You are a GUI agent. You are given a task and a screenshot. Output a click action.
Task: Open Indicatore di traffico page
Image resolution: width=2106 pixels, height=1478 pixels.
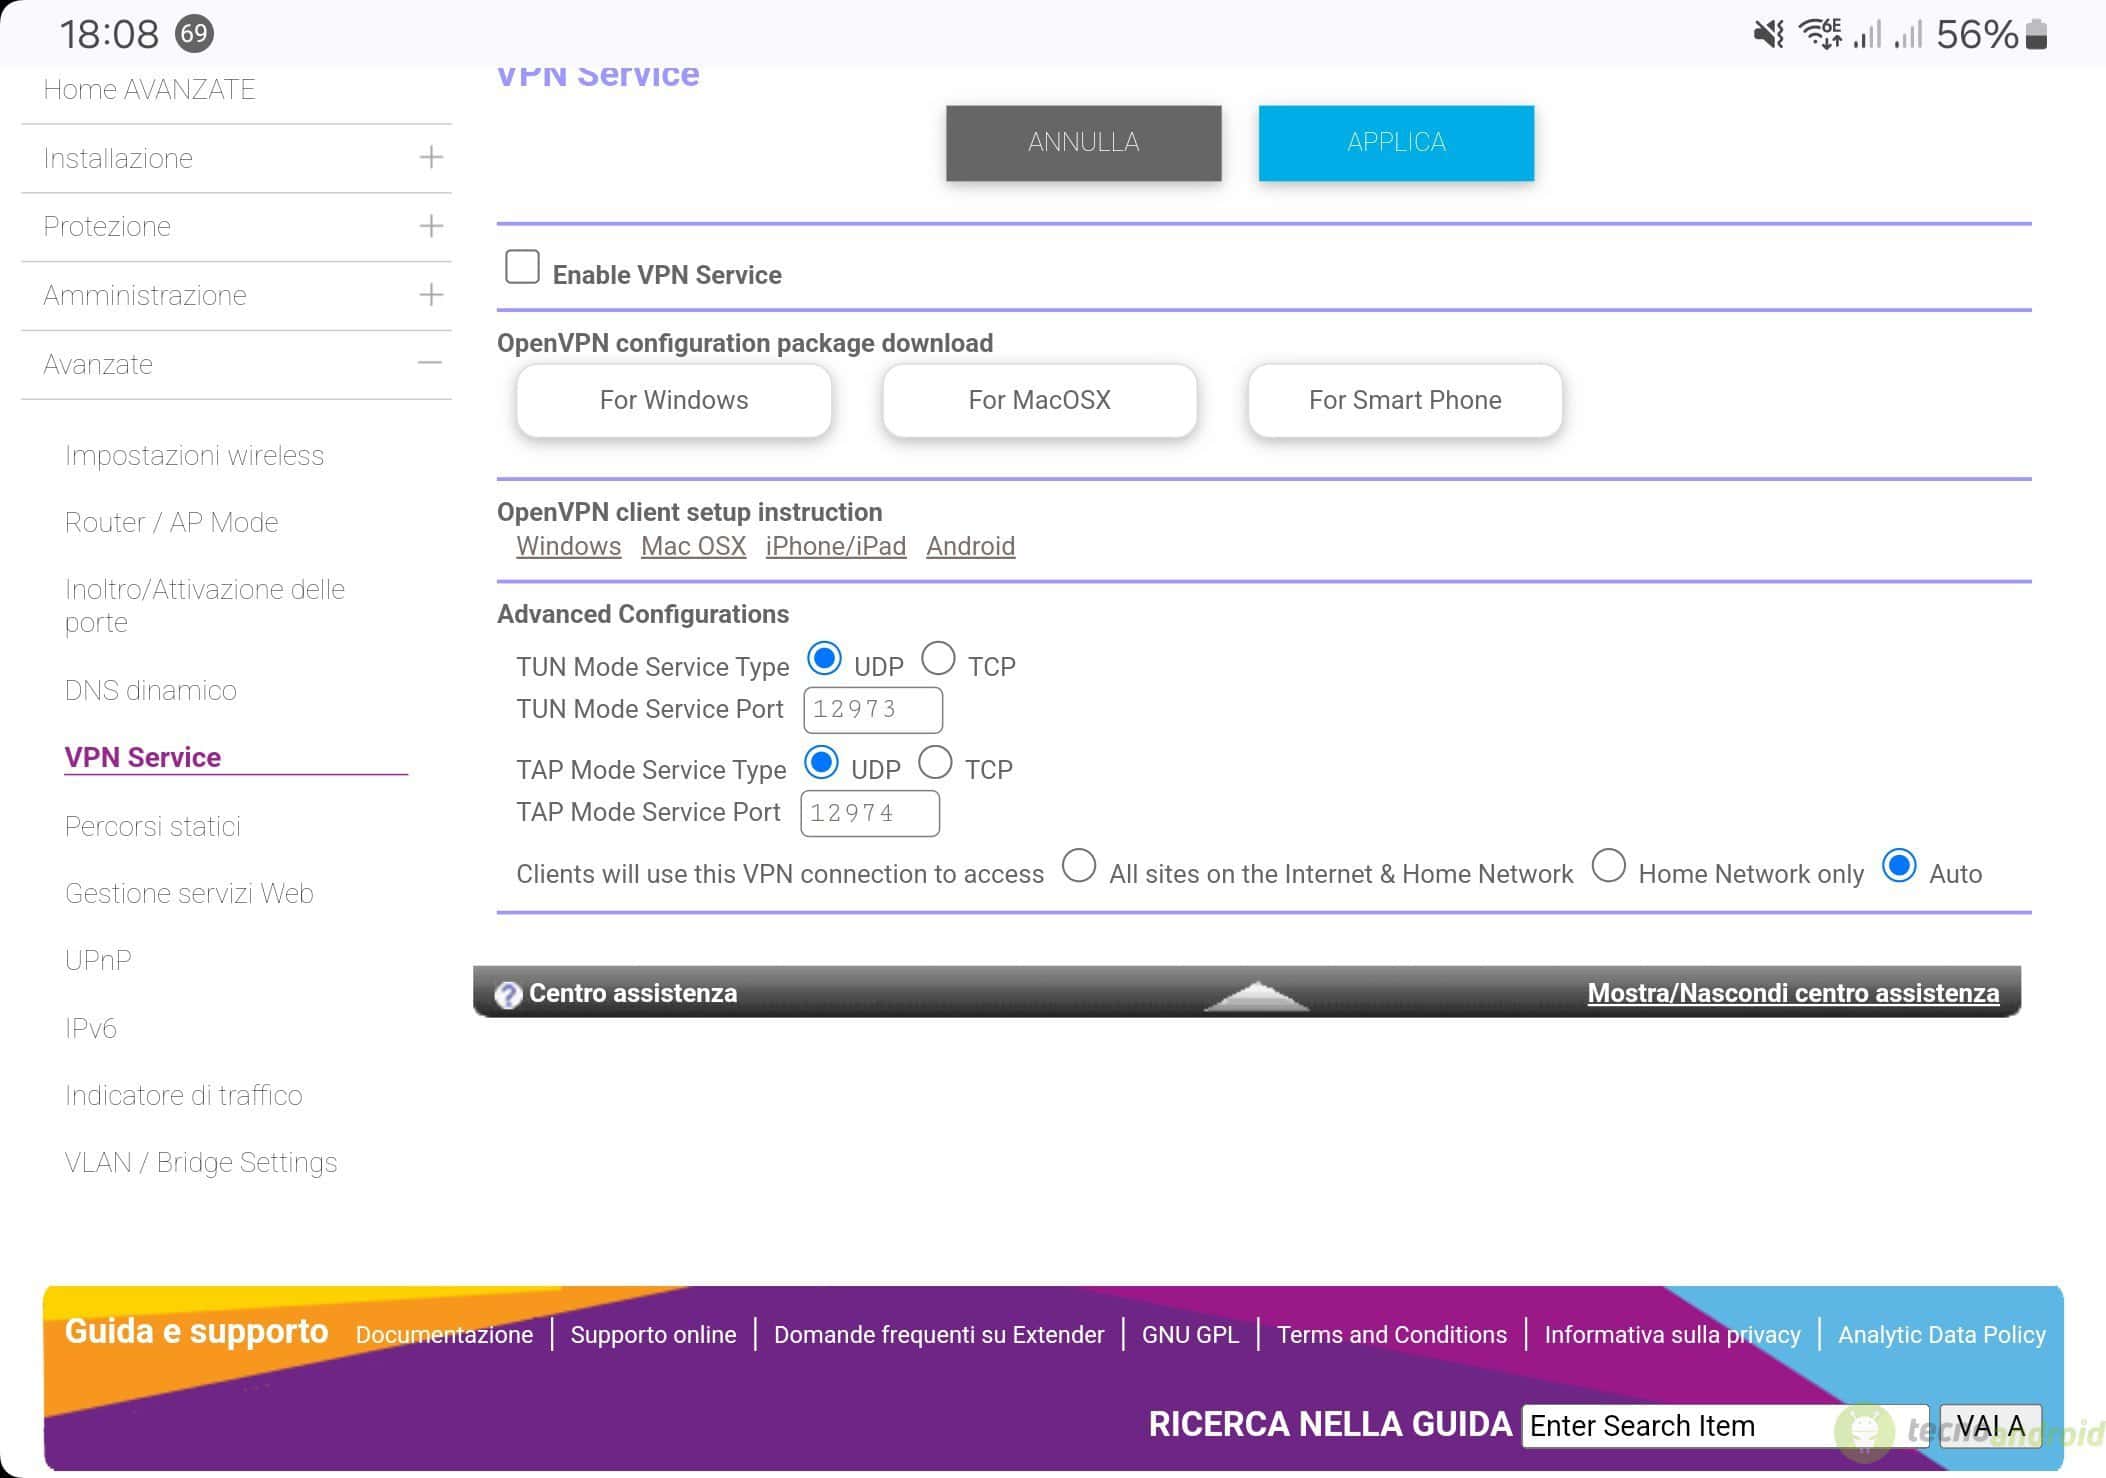click(x=183, y=1096)
